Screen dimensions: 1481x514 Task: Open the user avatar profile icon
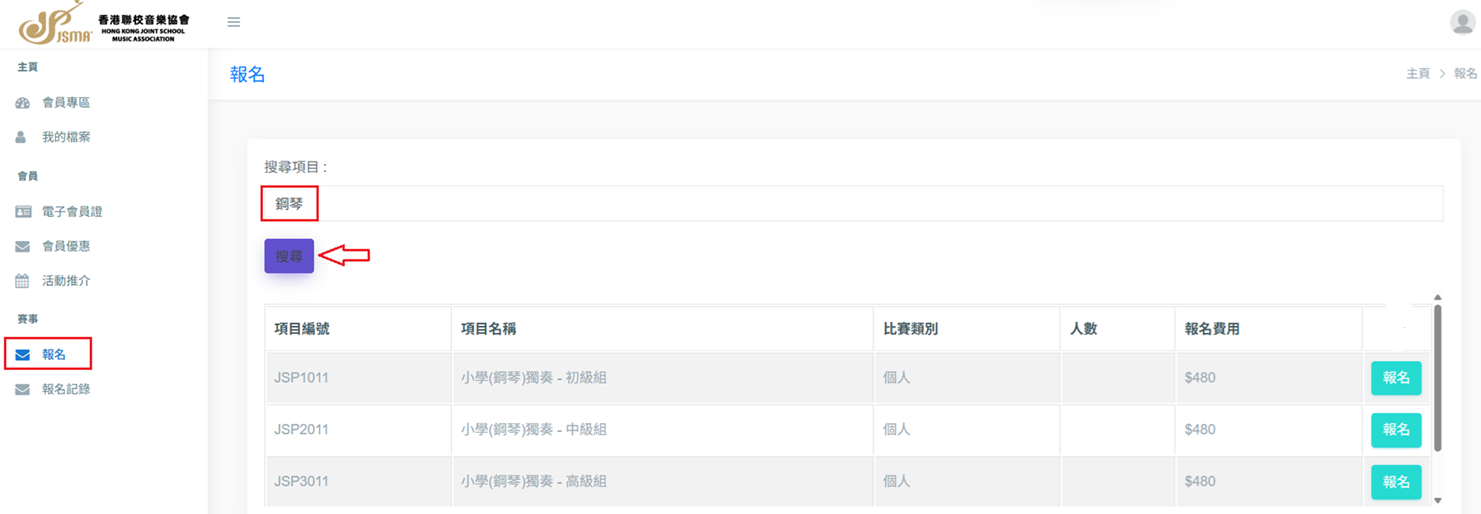tap(1462, 22)
